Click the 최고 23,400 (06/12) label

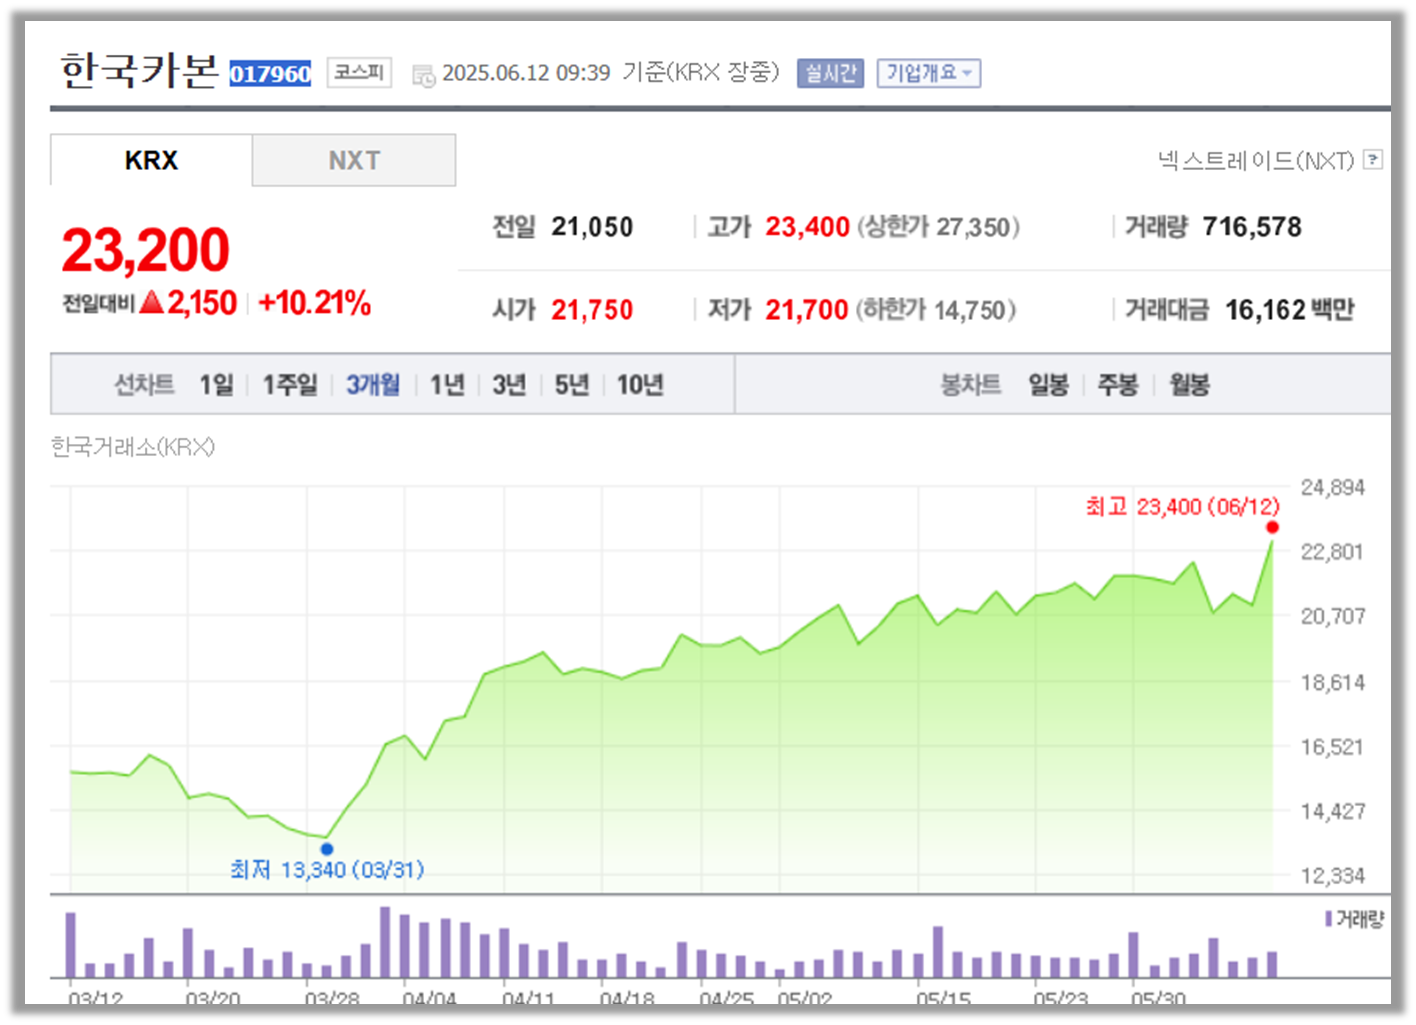[1183, 506]
